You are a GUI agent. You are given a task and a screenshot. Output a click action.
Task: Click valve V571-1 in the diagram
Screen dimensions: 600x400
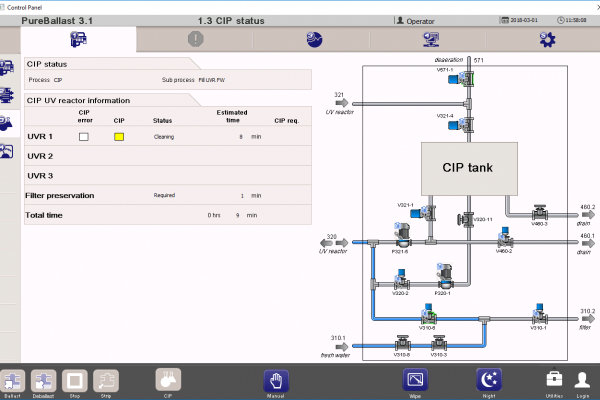[x=461, y=79]
